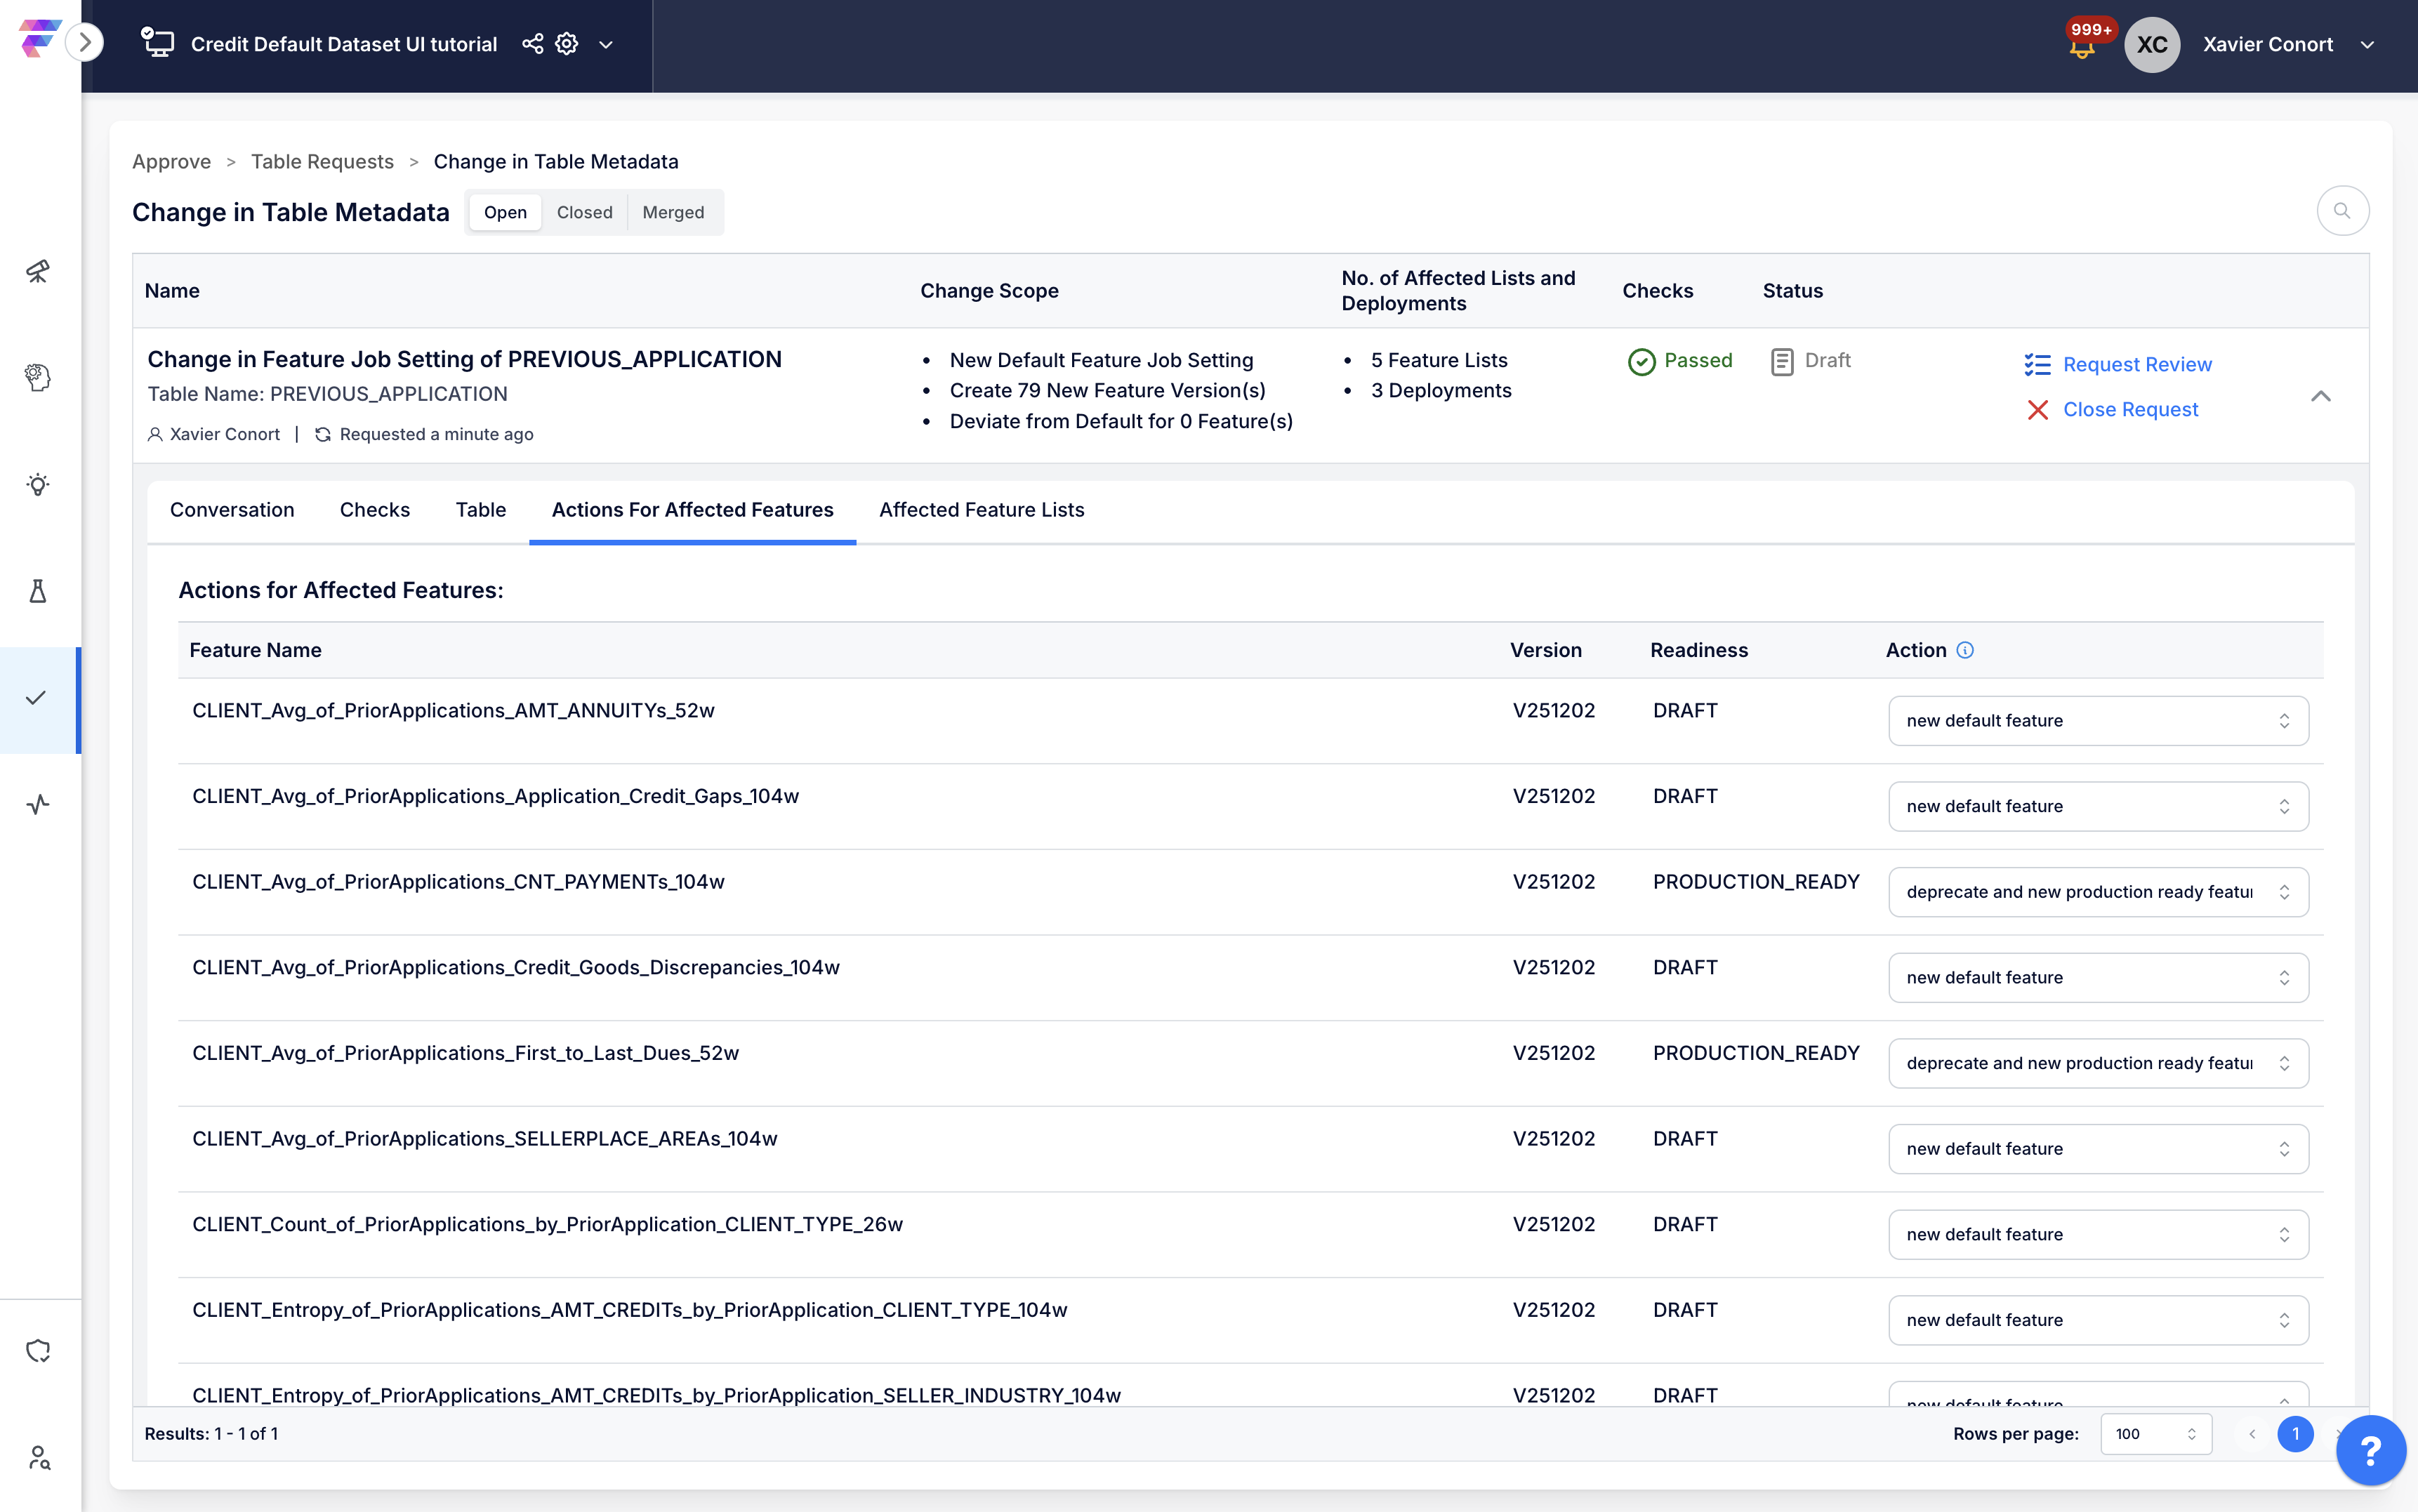The image size is (2418, 1512).
Task: Switch request filter to Merged
Action: [672, 212]
